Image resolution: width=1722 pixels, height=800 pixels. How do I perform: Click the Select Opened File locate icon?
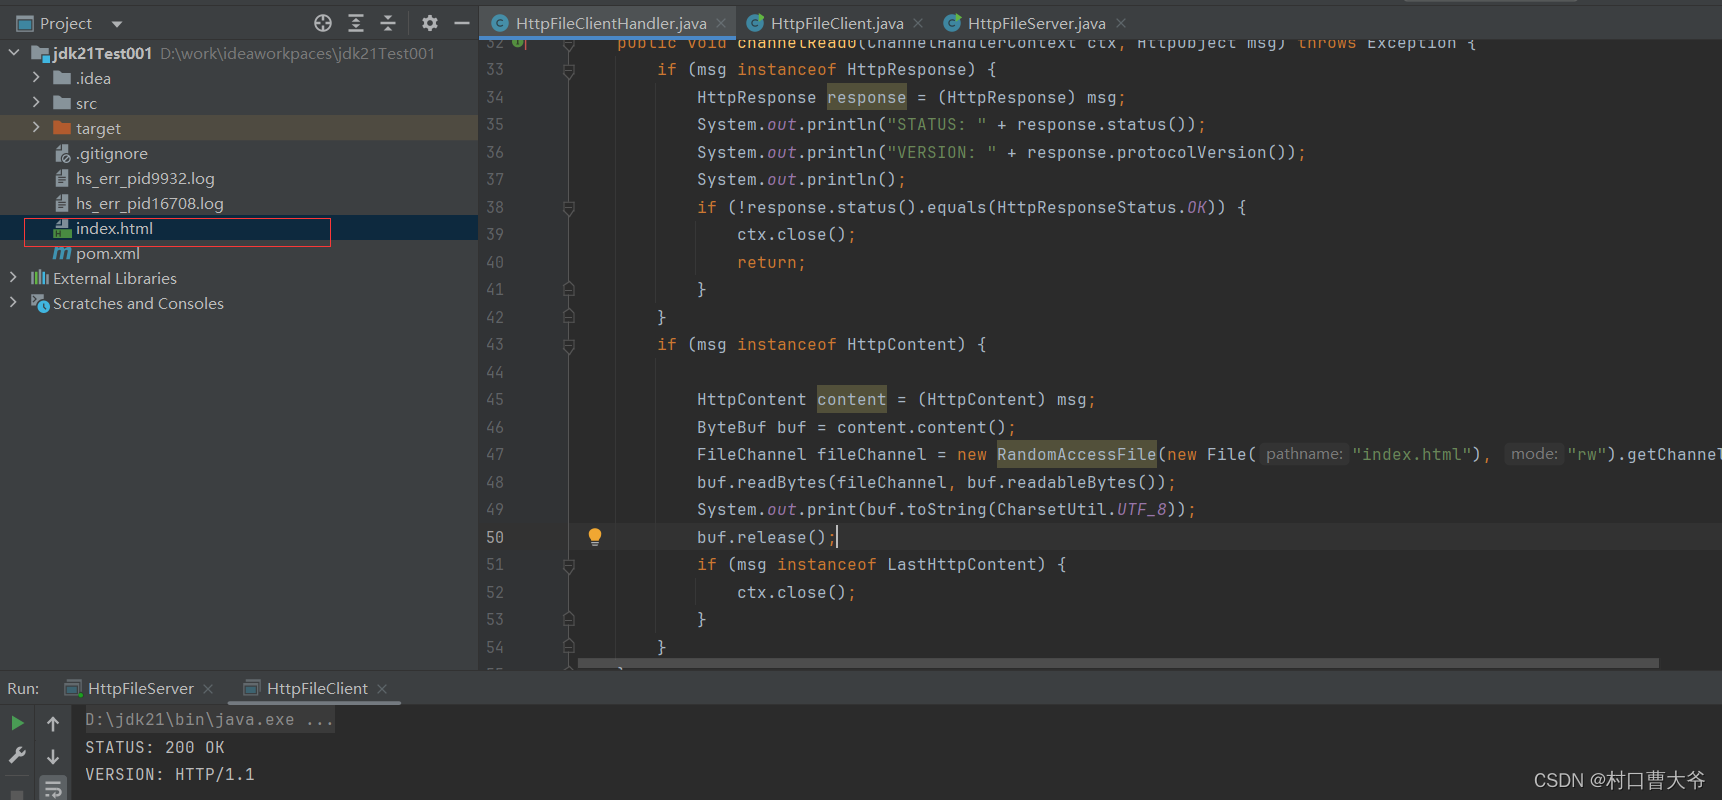[x=323, y=23]
